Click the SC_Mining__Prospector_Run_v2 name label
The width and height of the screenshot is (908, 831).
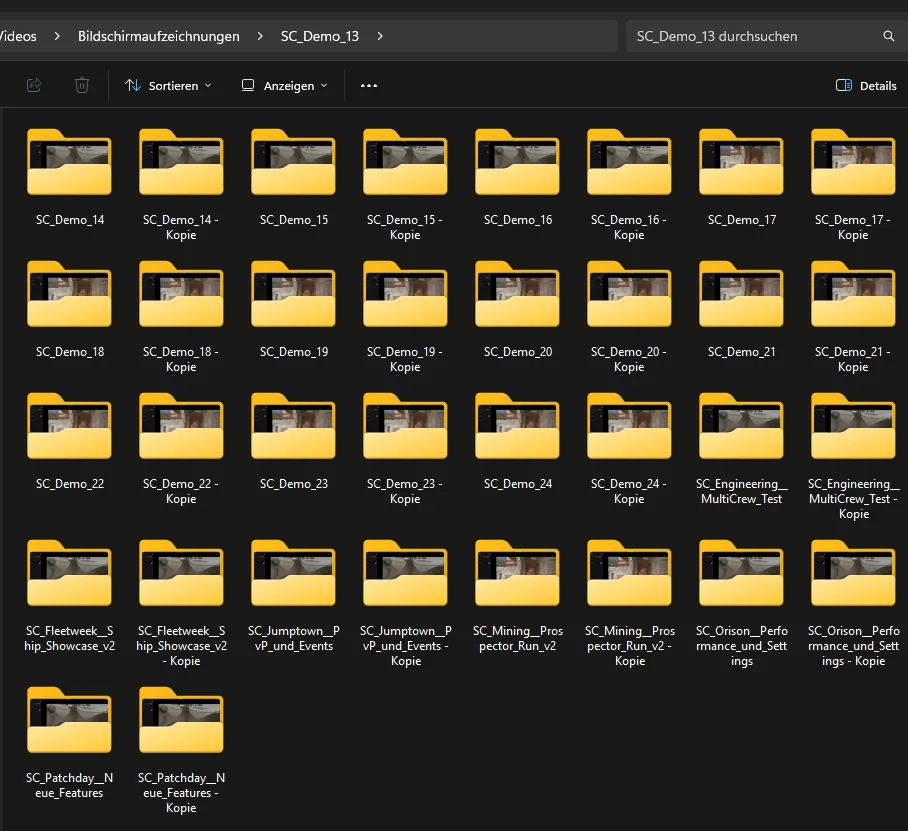(518, 638)
